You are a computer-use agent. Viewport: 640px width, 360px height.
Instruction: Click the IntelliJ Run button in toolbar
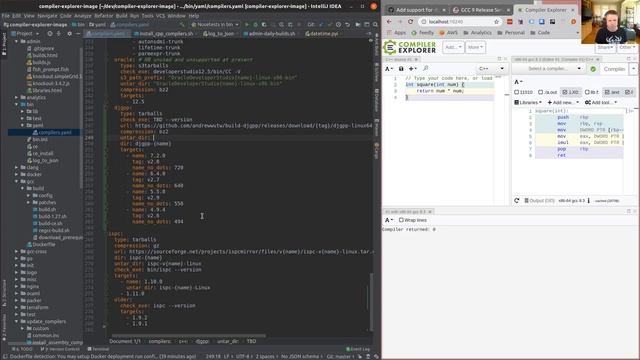[247, 24]
